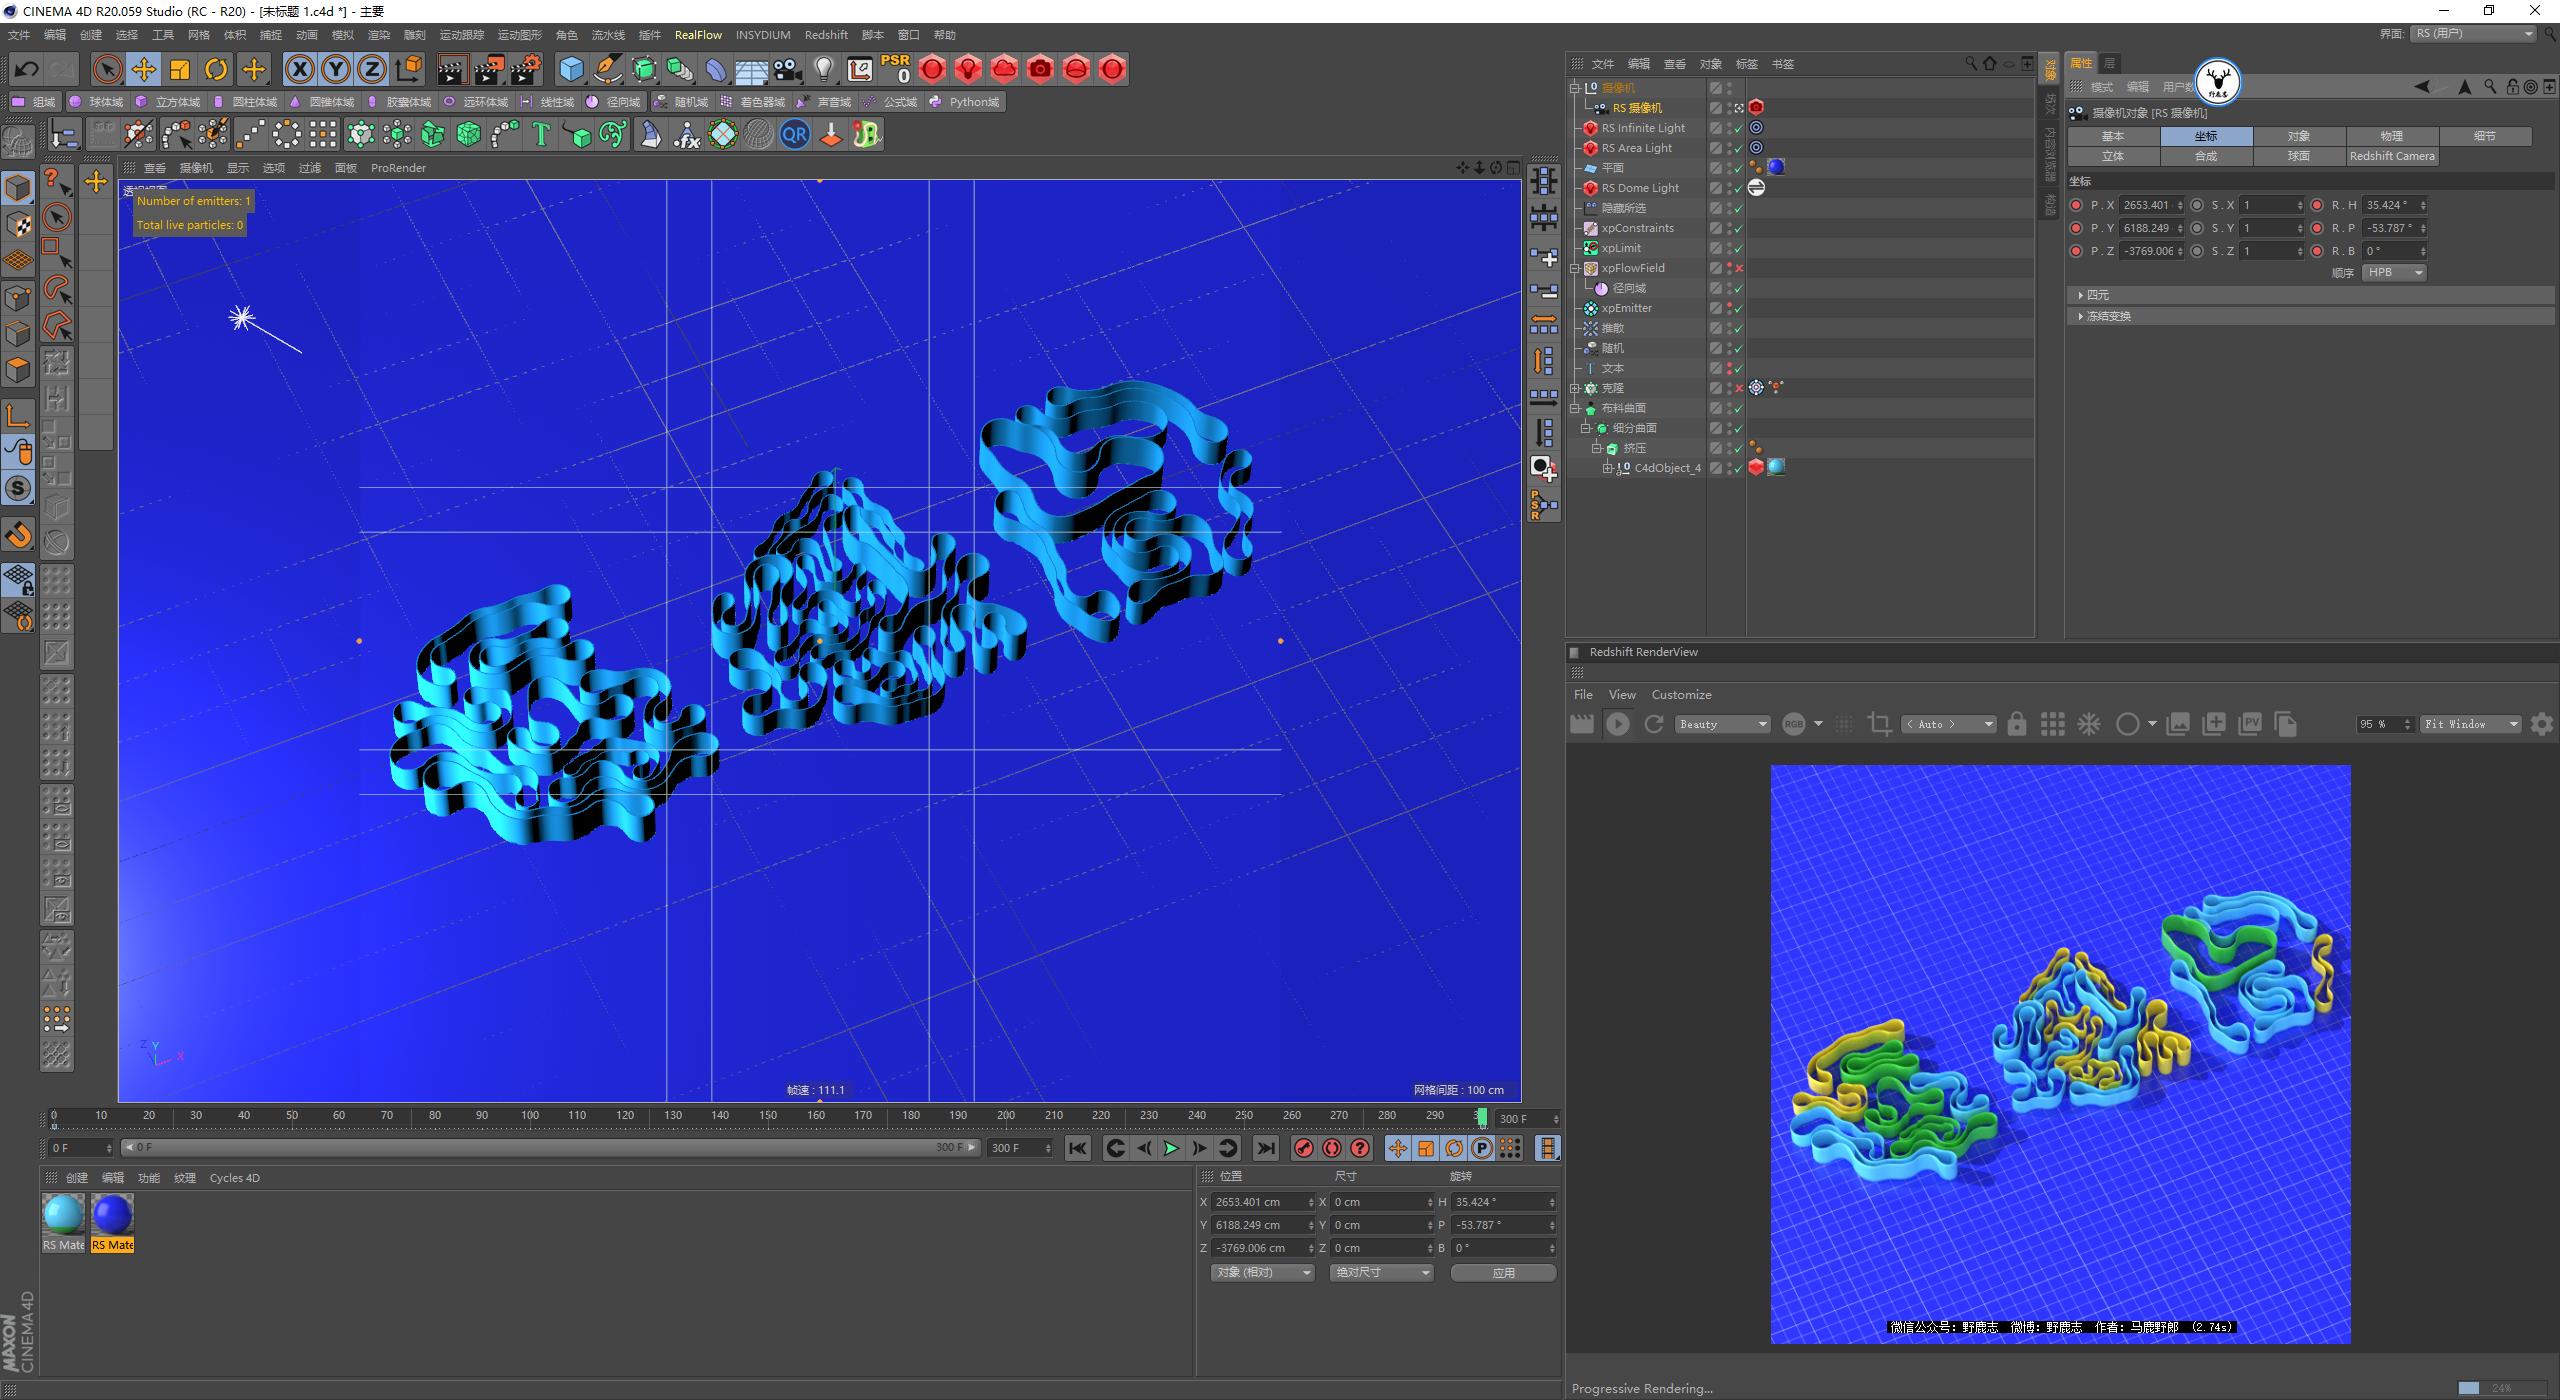The image size is (2560, 1400).
Task: Select the Move tool in the toolbar
Action: click(x=144, y=68)
